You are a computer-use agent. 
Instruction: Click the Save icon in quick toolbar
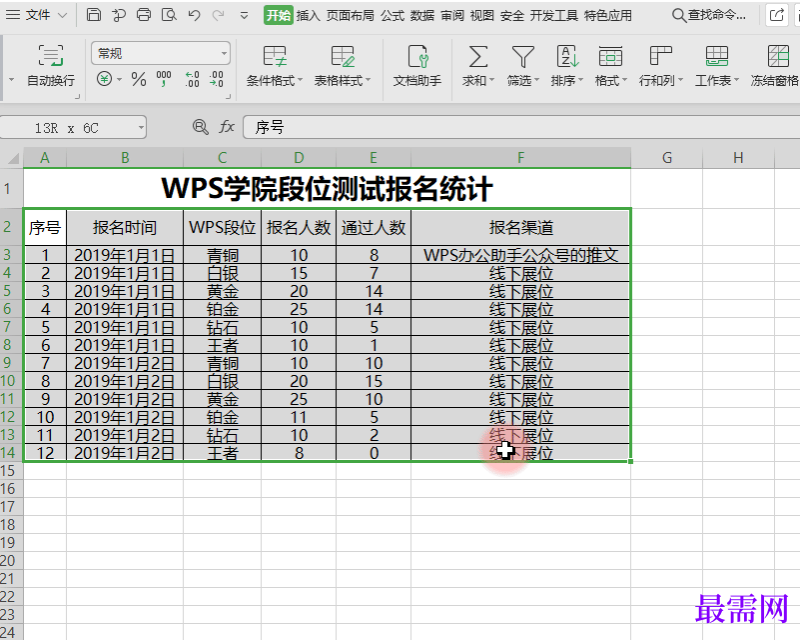pyautogui.click(x=94, y=15)
